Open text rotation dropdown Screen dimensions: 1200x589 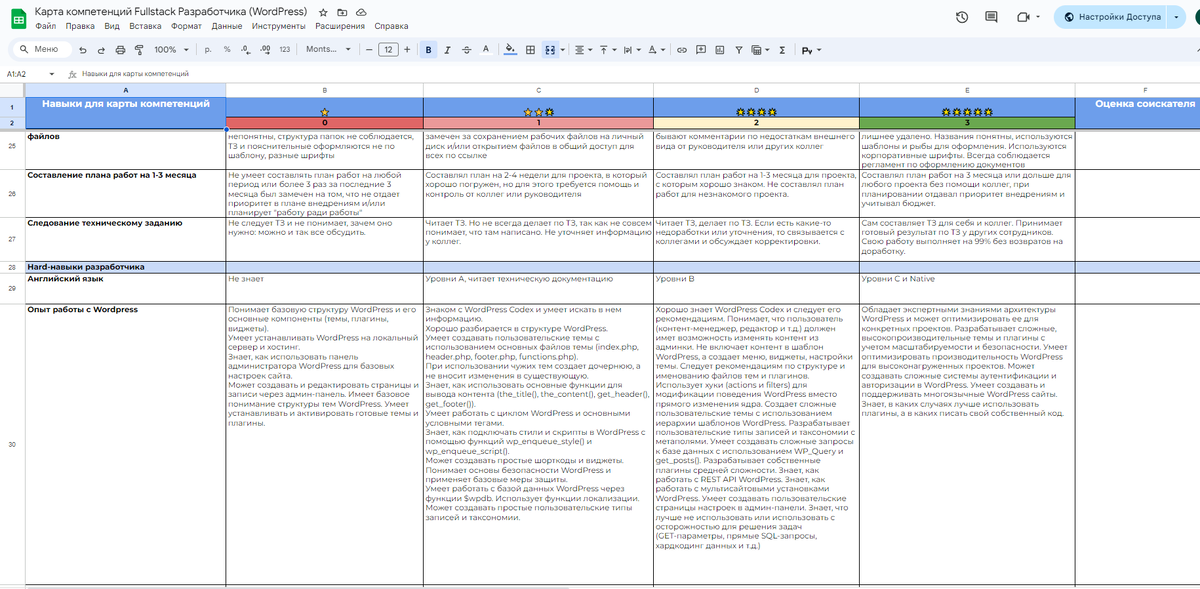pyautogui.click(x=655, y=49)
